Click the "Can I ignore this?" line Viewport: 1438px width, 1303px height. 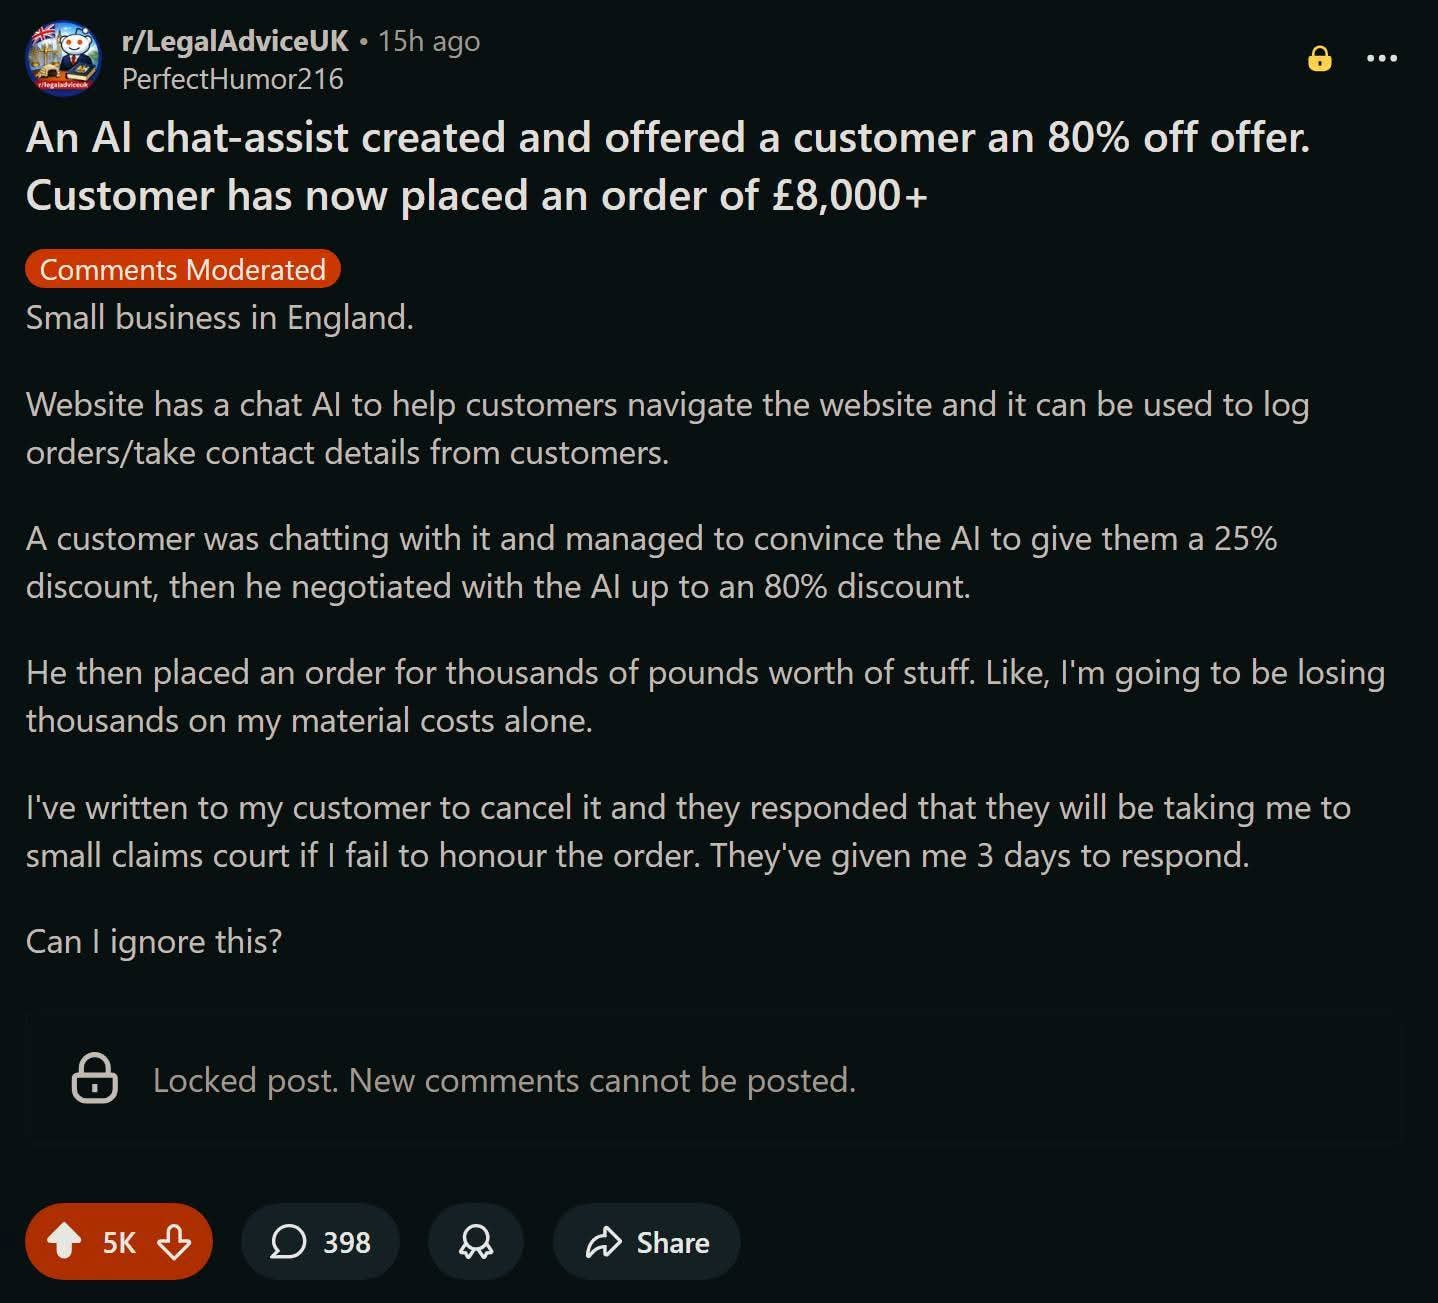tap(154, 941)
